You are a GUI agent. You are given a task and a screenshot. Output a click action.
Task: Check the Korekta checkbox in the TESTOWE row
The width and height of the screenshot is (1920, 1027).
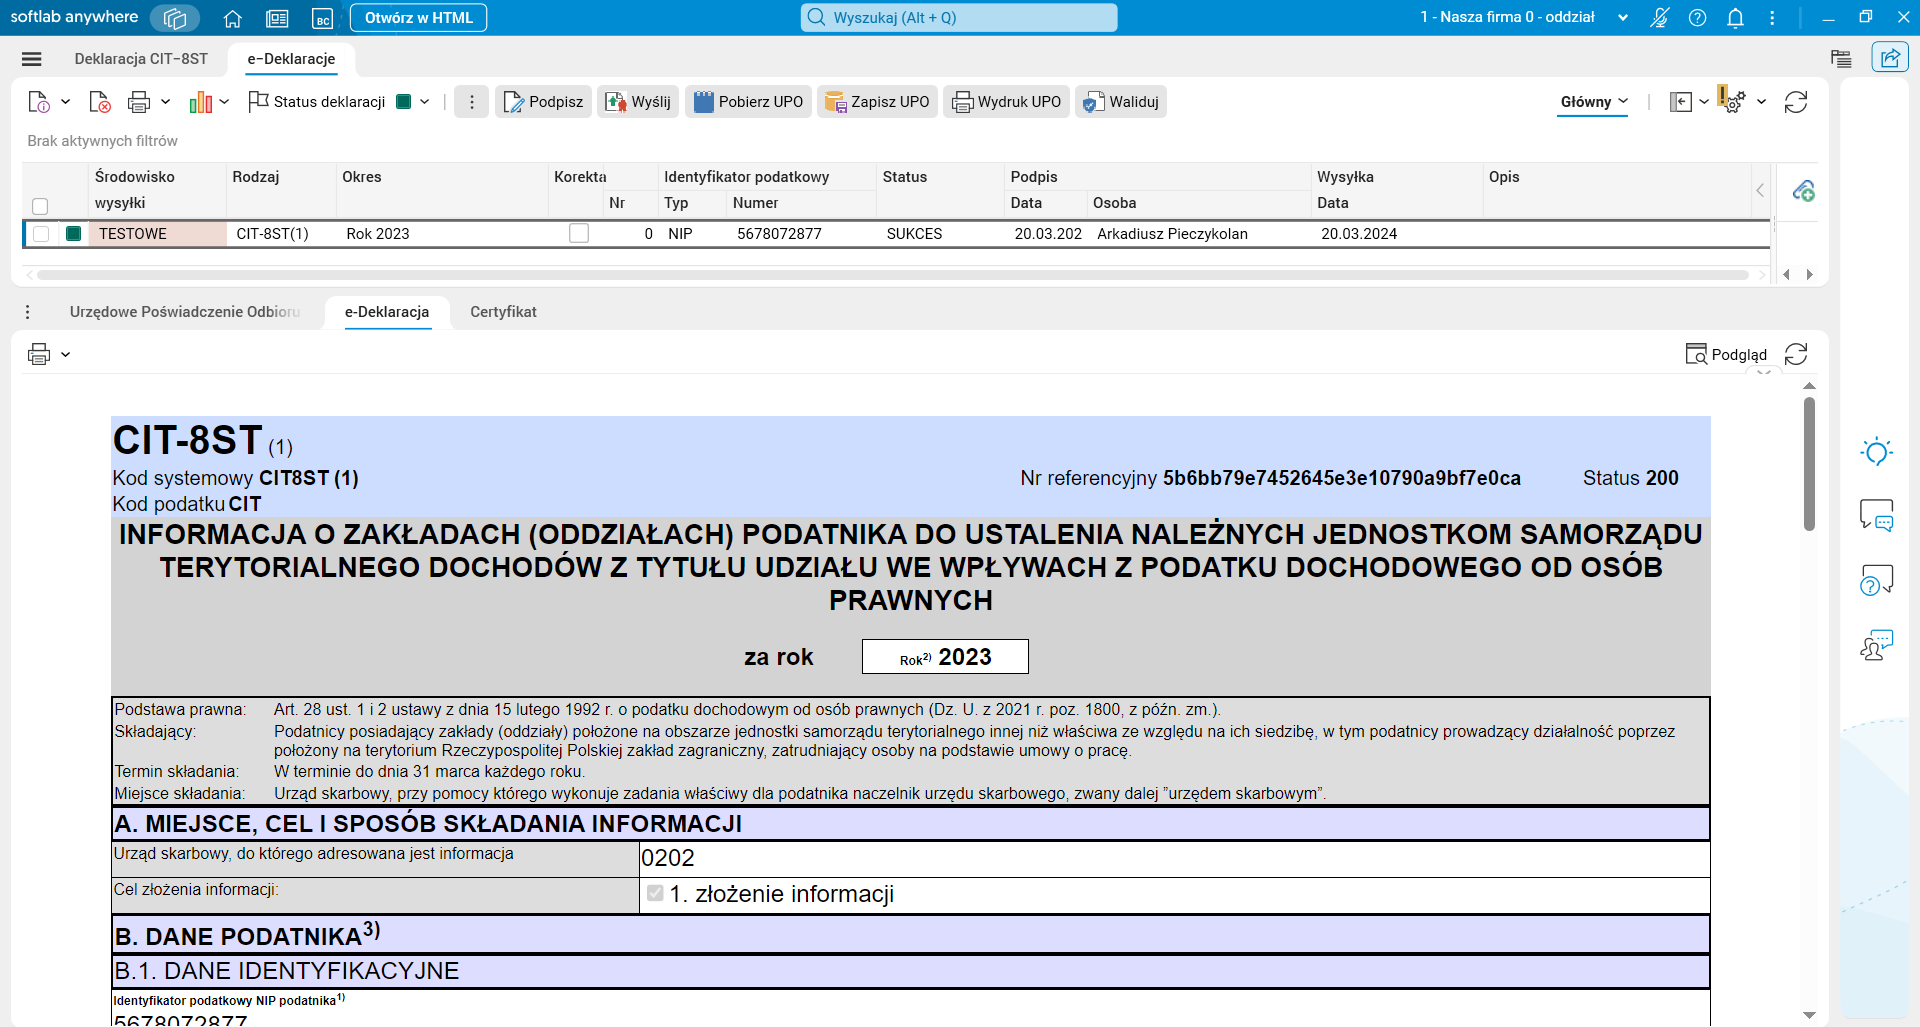(x=579, y=233)
